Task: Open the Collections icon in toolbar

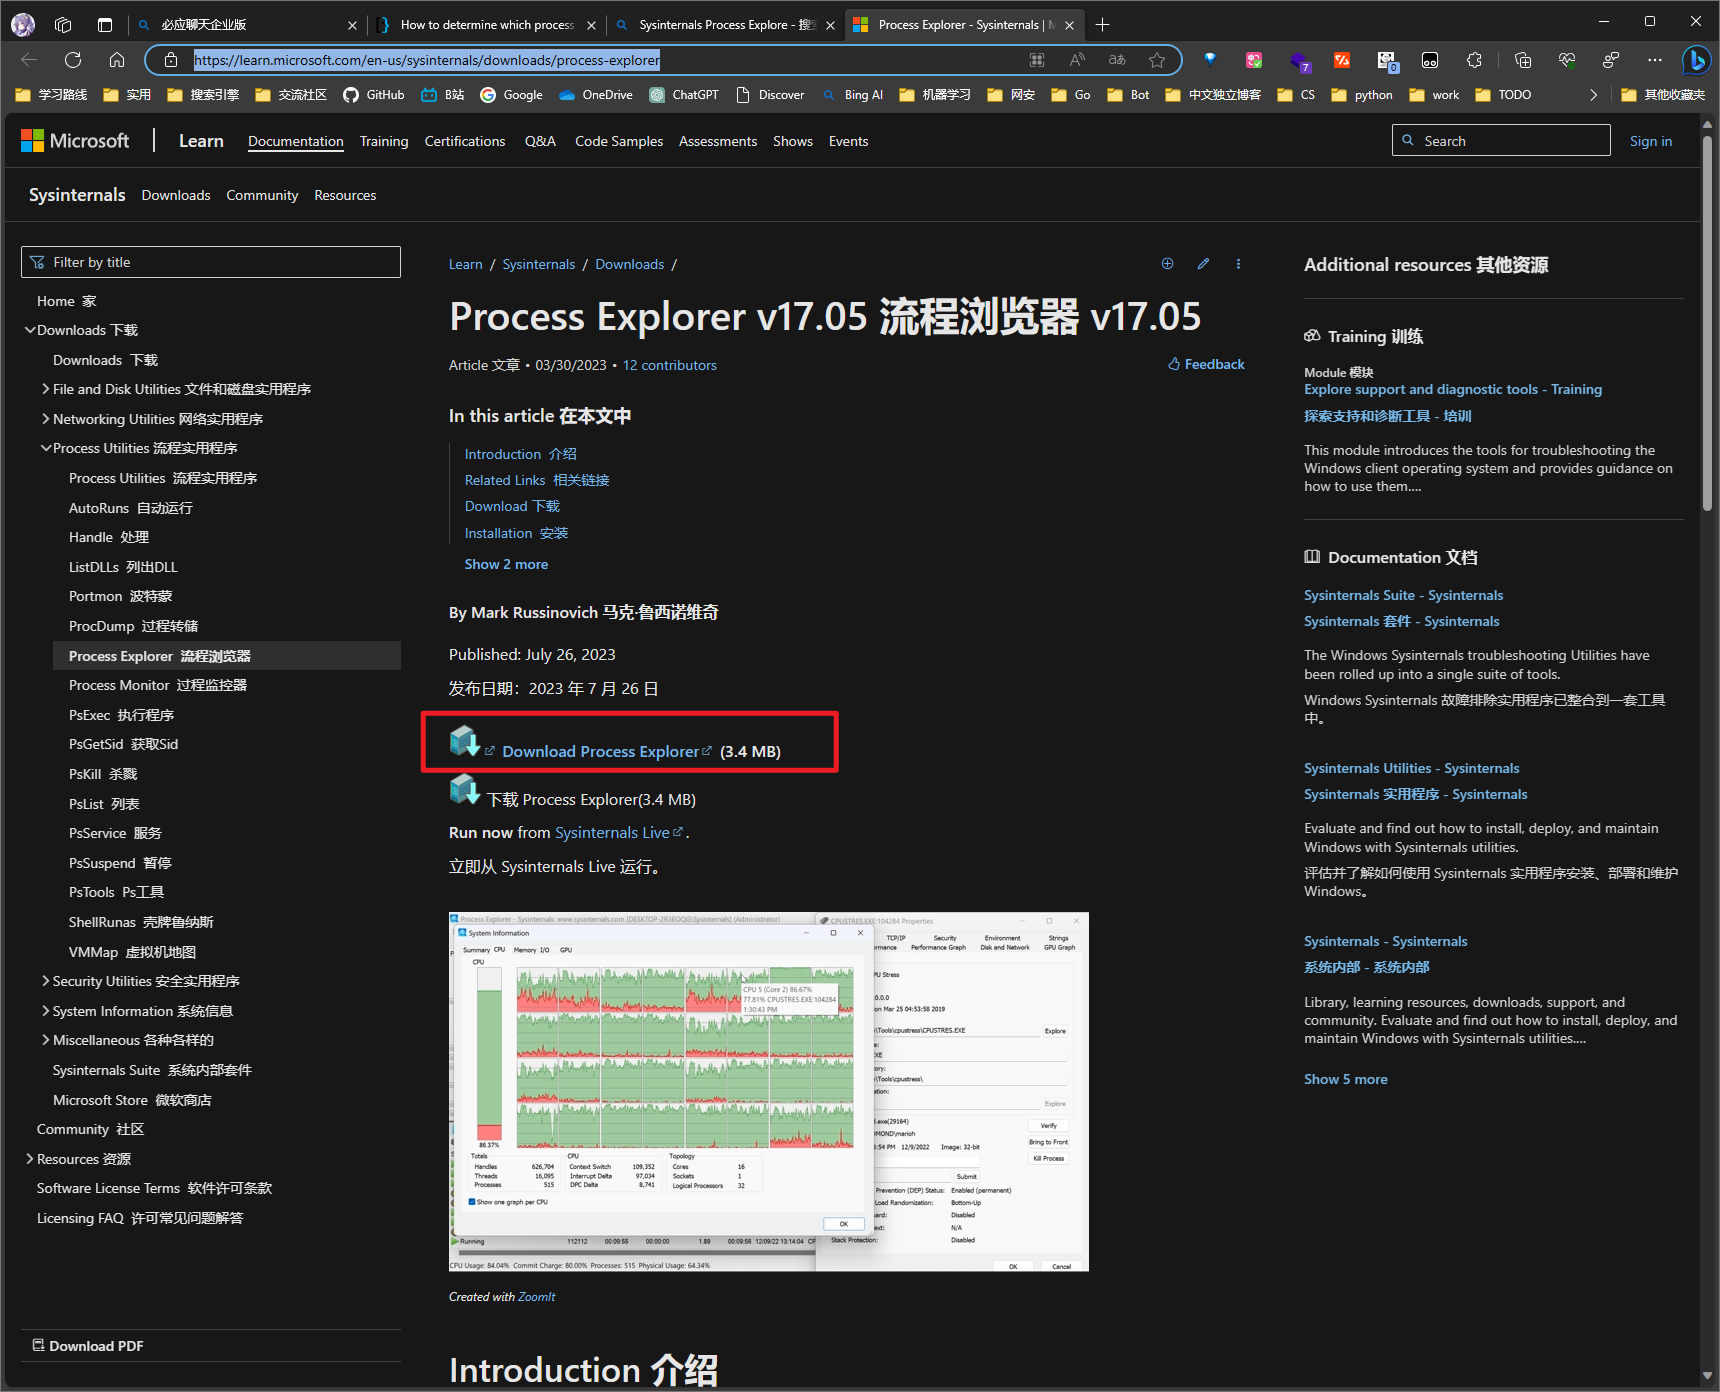Action: [x=1523, y=60]
